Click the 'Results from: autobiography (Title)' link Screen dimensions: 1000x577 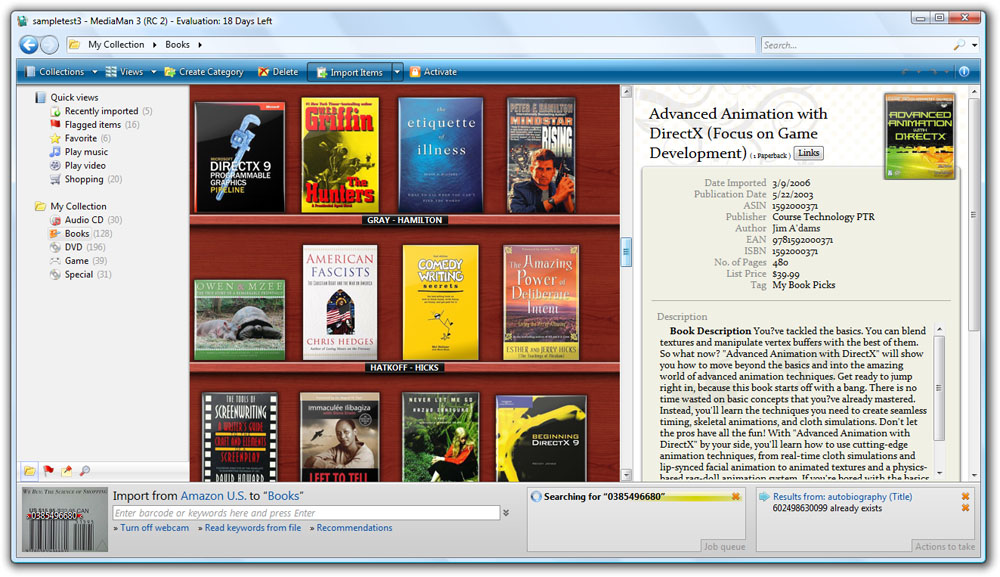coord(842,497)
